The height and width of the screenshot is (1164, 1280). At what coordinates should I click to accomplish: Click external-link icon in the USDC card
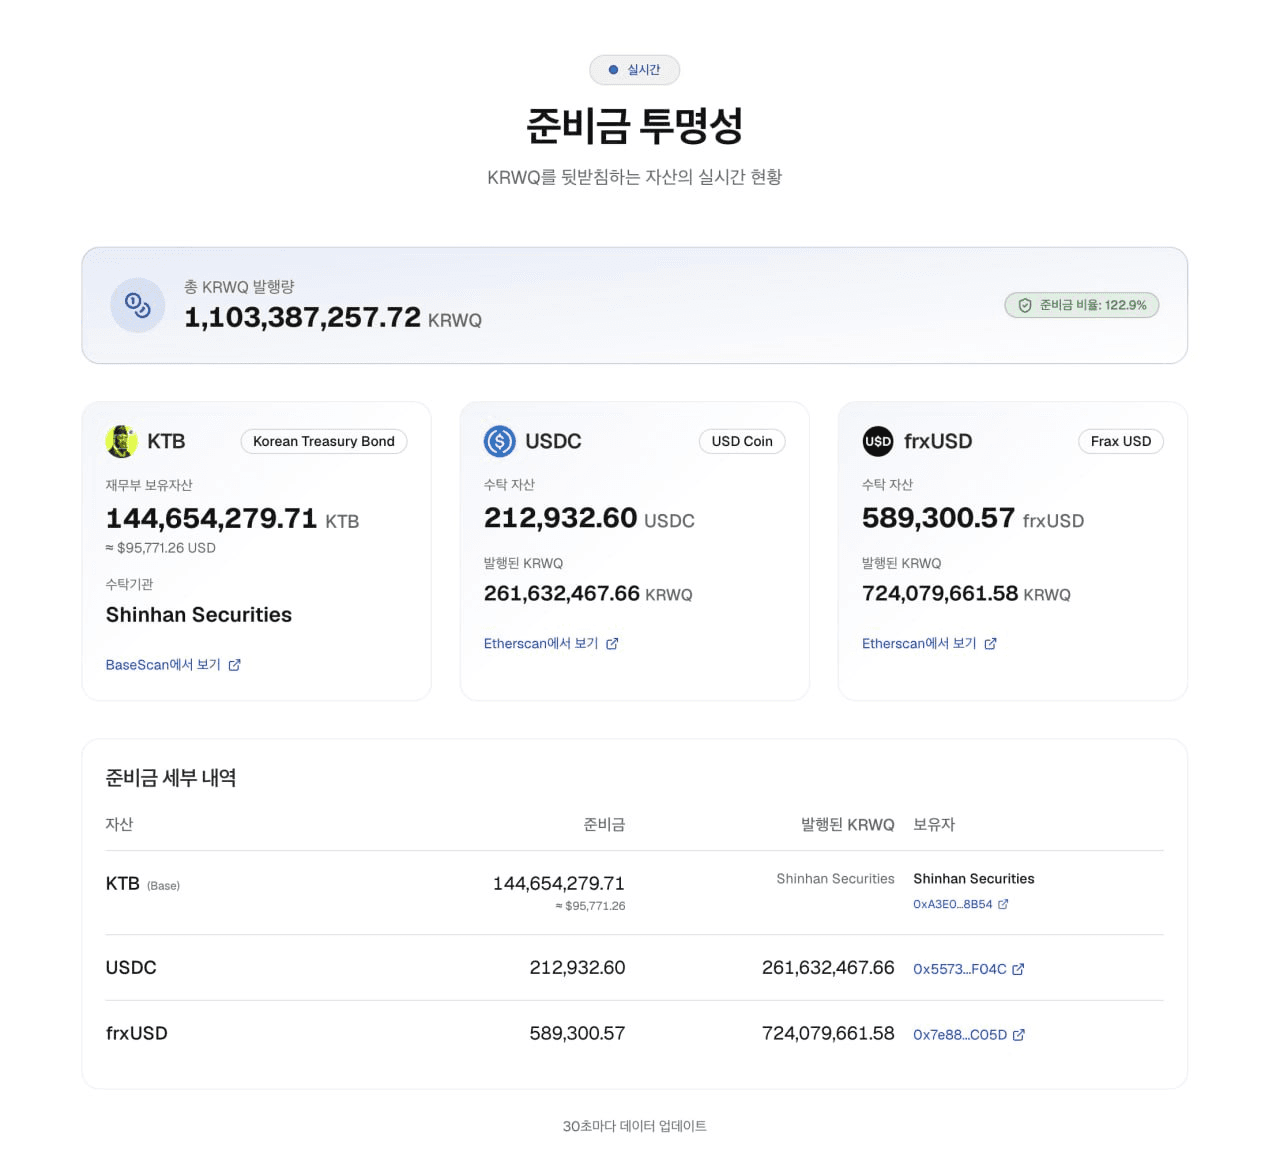[x=612, y=644]
